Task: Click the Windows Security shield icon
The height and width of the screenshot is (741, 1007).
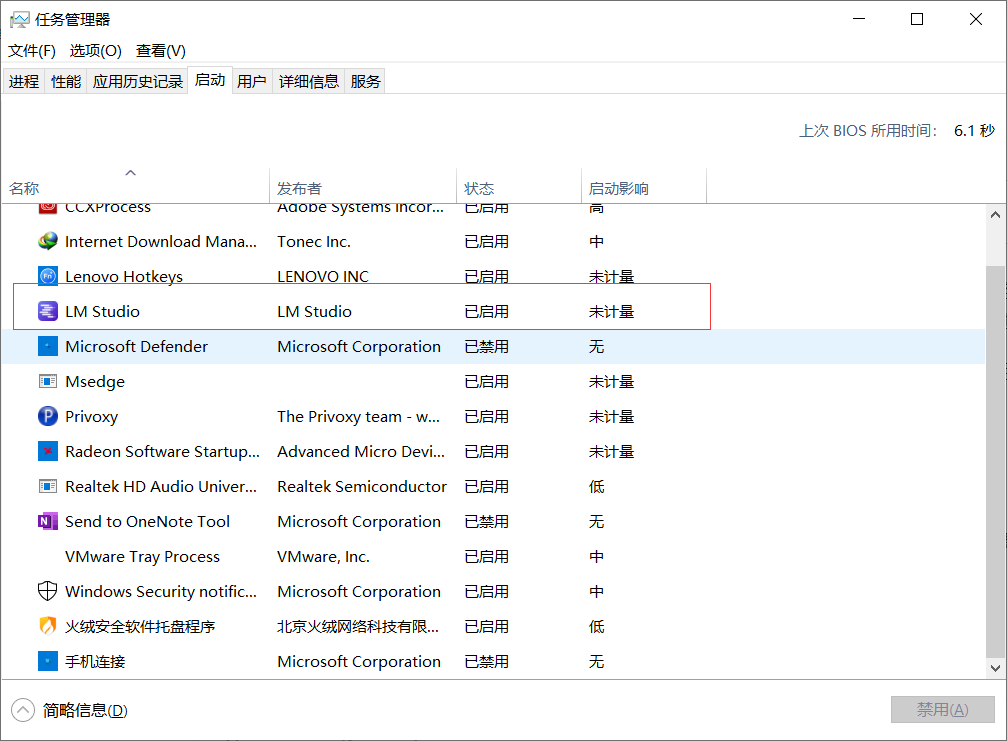Action: click(x=48, y=591)
